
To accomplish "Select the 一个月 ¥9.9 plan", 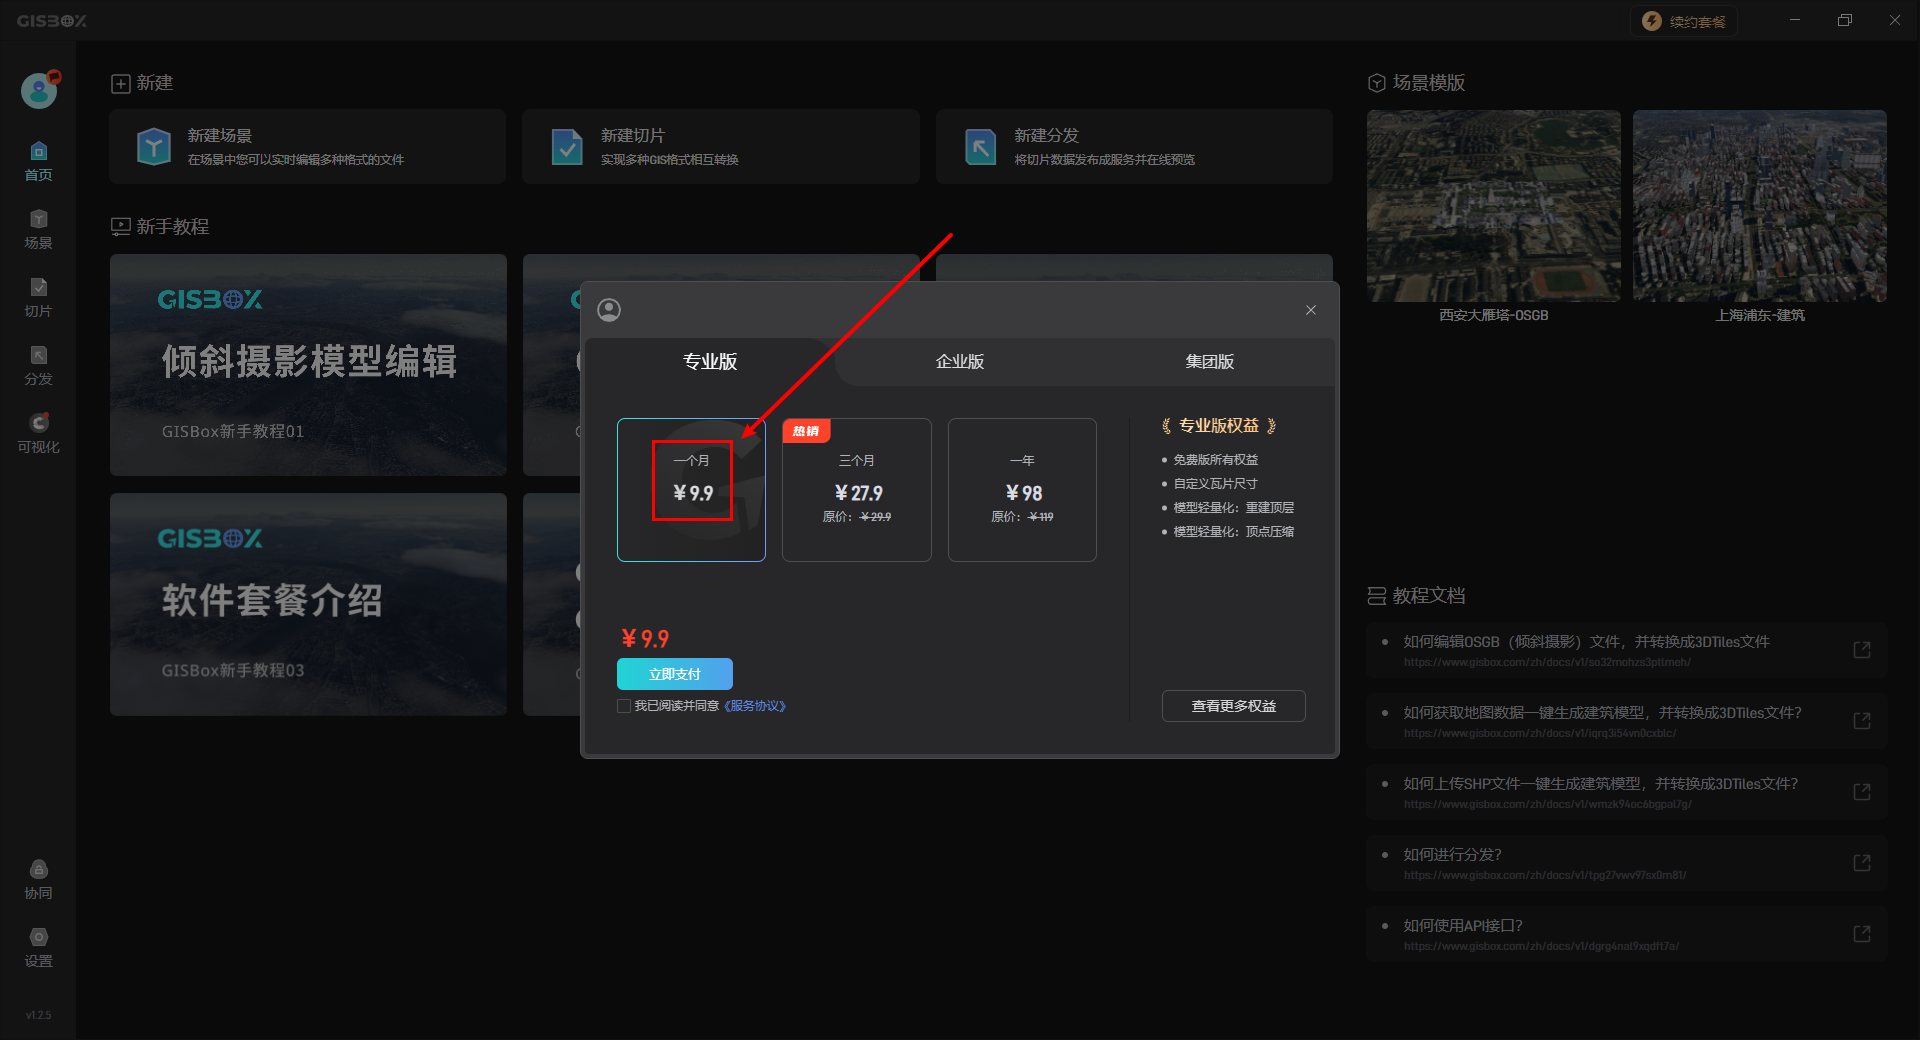I will (x=691, y=490).
